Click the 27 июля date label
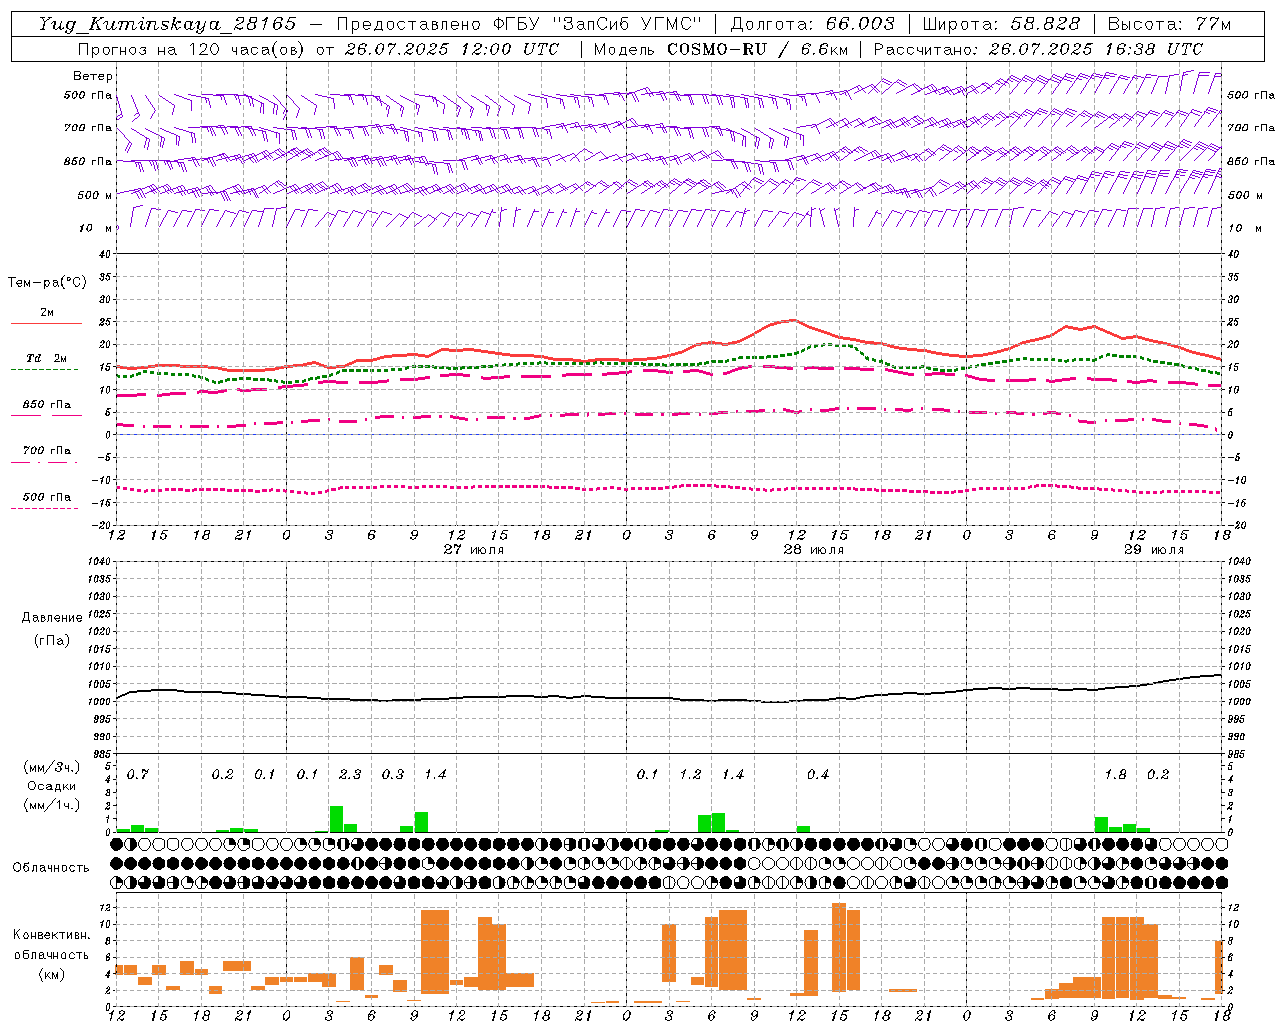This screenshot has height=1024, width=1280. pyautogui.click(x=474, y=549)
